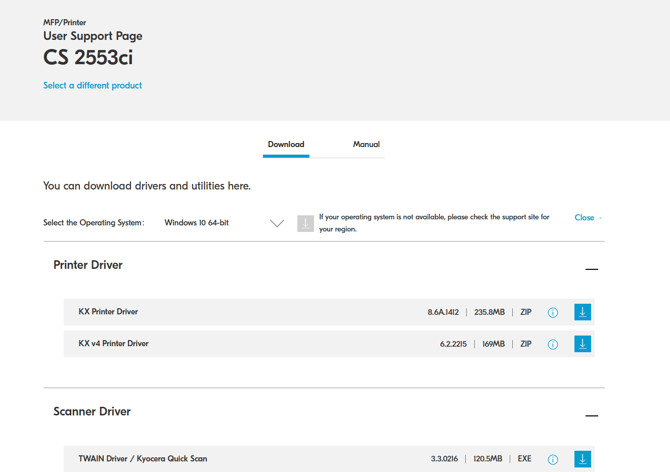670x472 pixels.
Task: Click version 6.2.2215 text
Action: coord(453,344)
